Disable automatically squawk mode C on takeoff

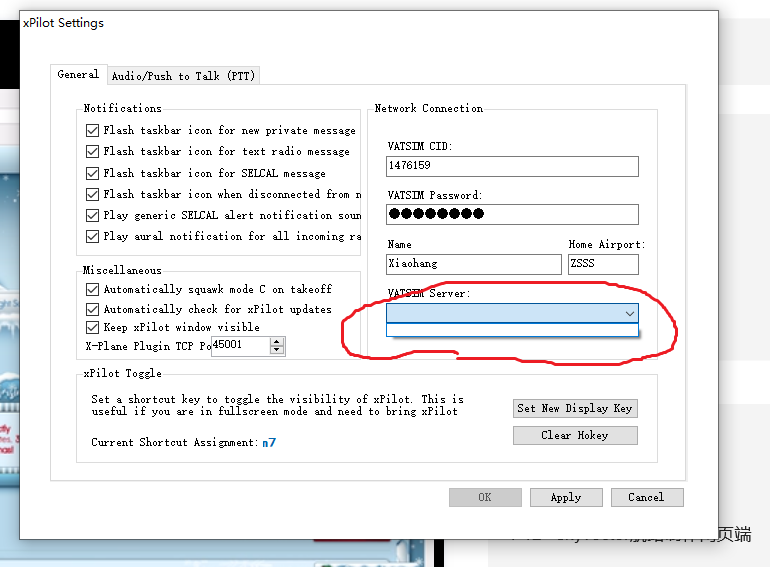(92, 290)
